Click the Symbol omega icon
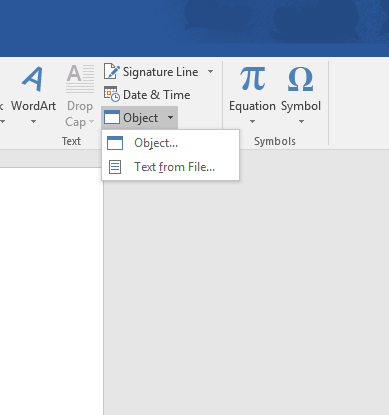The width and height of the screenshot is (389, 415). tap(300, 79)
